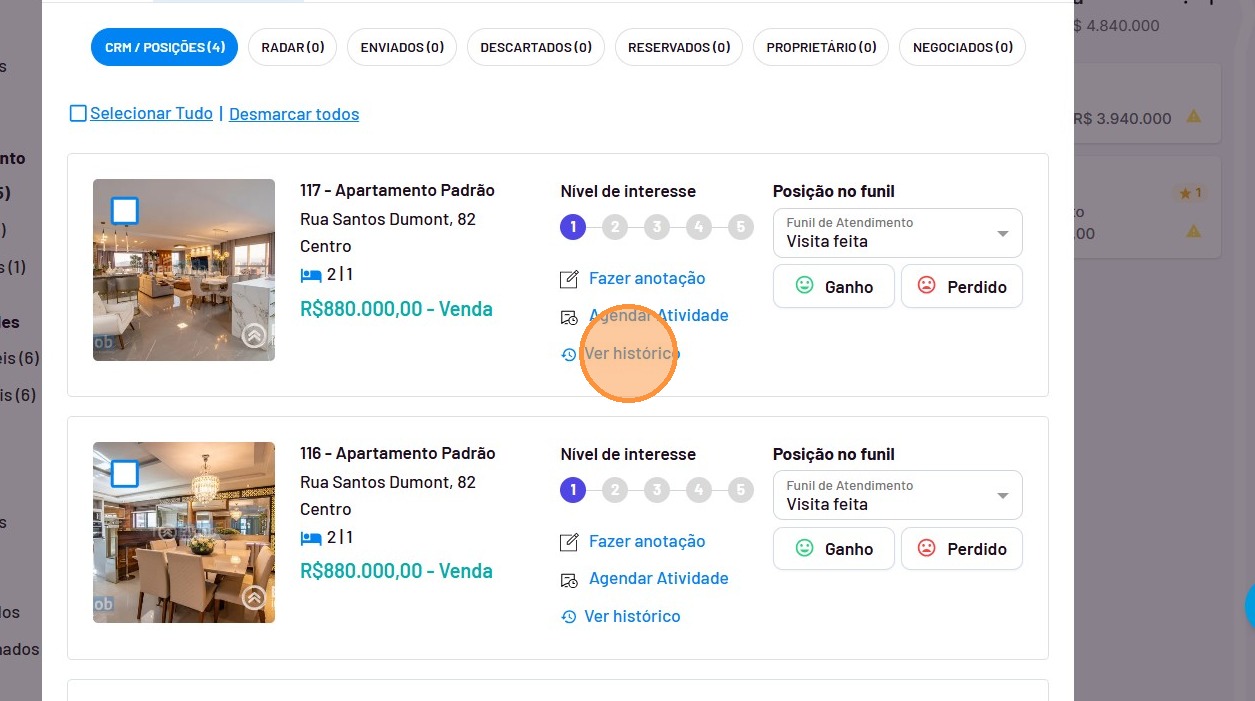Click the red sad face icon on property 116's Perdido button

(927, 548)
